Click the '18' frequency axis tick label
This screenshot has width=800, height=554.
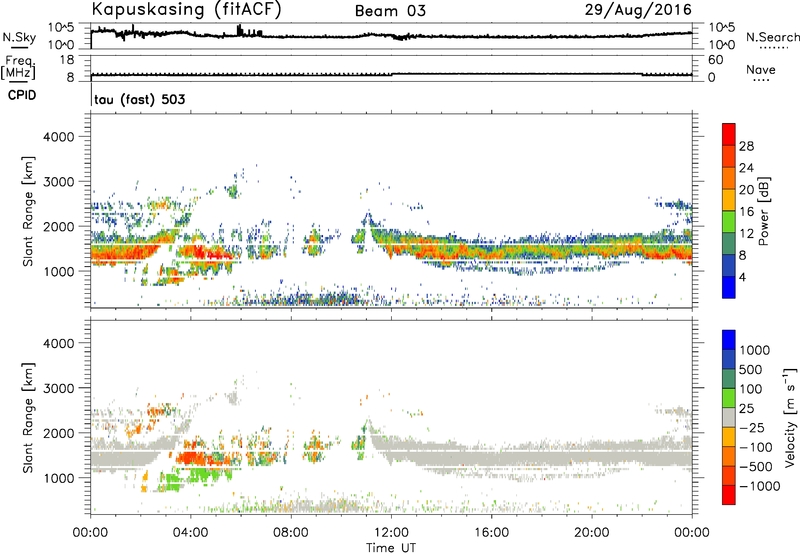click(x=67, y=60)
